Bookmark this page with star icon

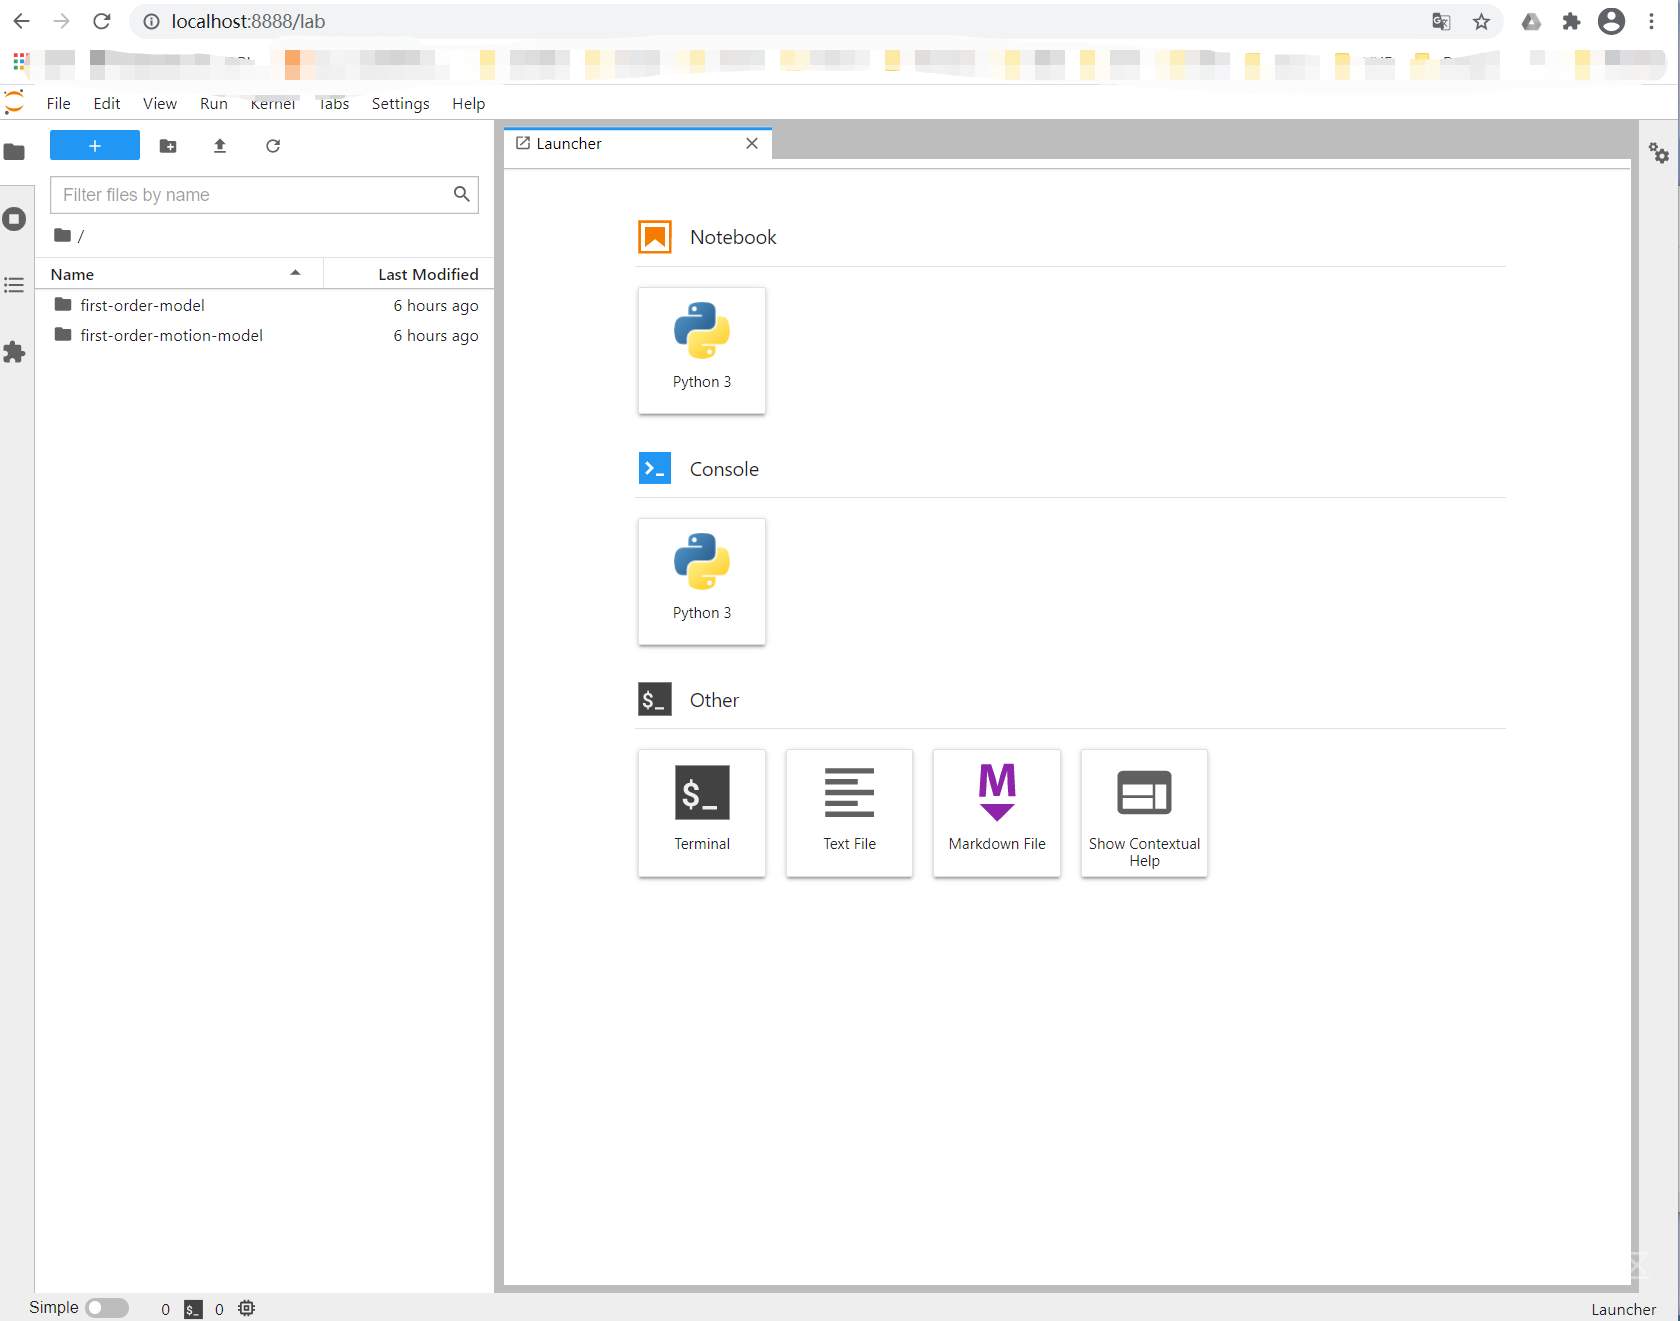point(1481,21)
